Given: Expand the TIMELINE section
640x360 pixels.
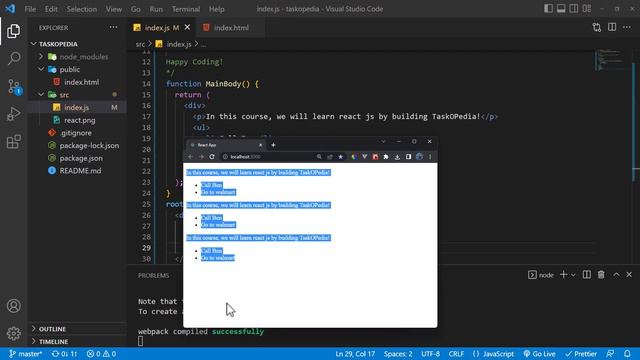Looking at the screenshot, I should tap(78, 341).
